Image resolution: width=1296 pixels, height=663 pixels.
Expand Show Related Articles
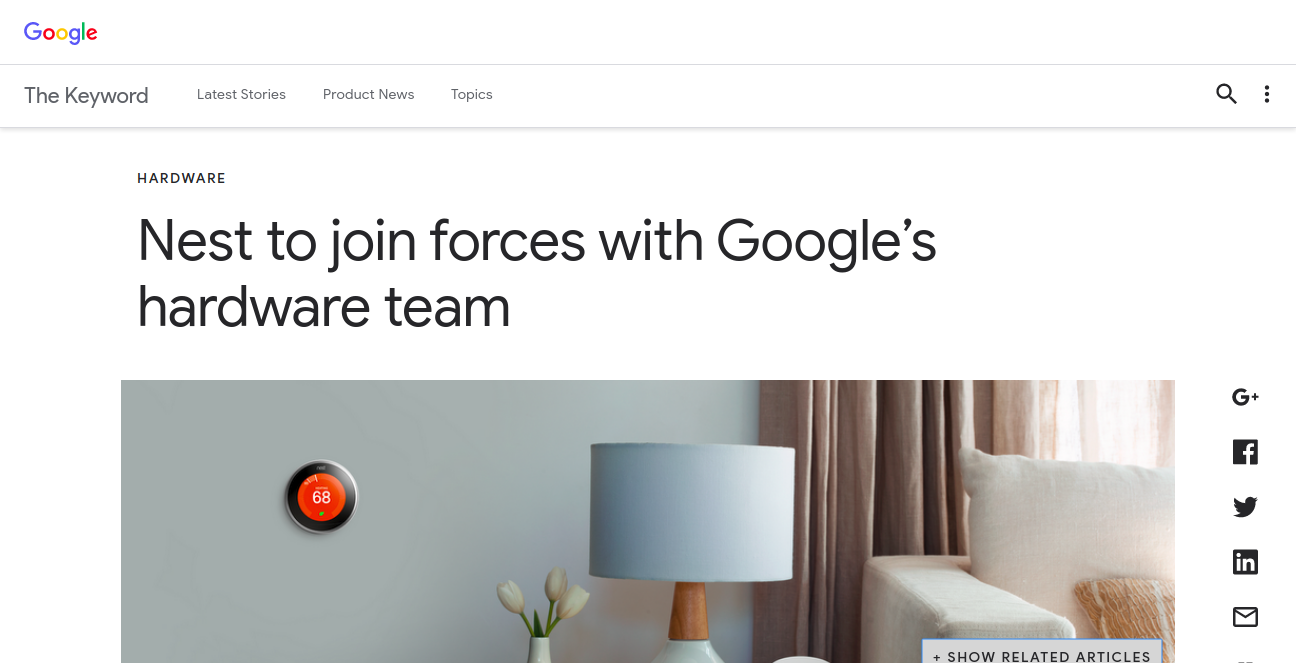pyautogui.click(x=1041, y=652)
